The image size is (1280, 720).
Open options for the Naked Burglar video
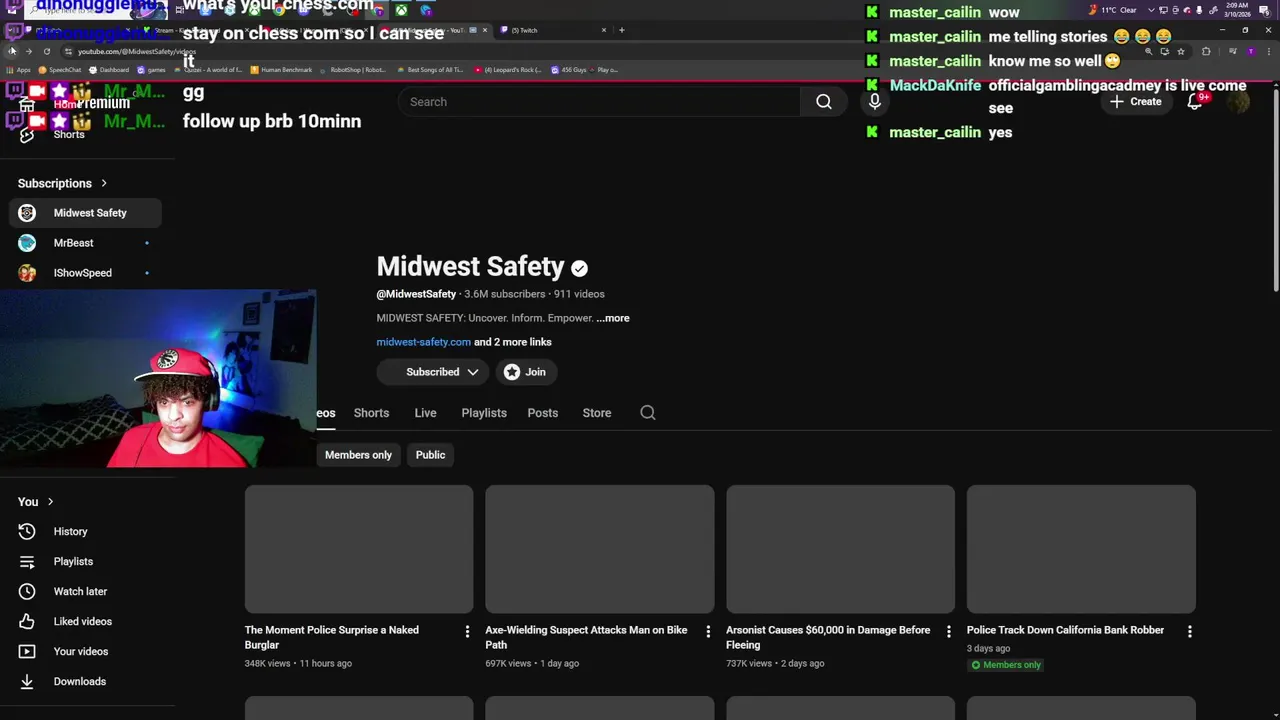[x=467, y=631]
